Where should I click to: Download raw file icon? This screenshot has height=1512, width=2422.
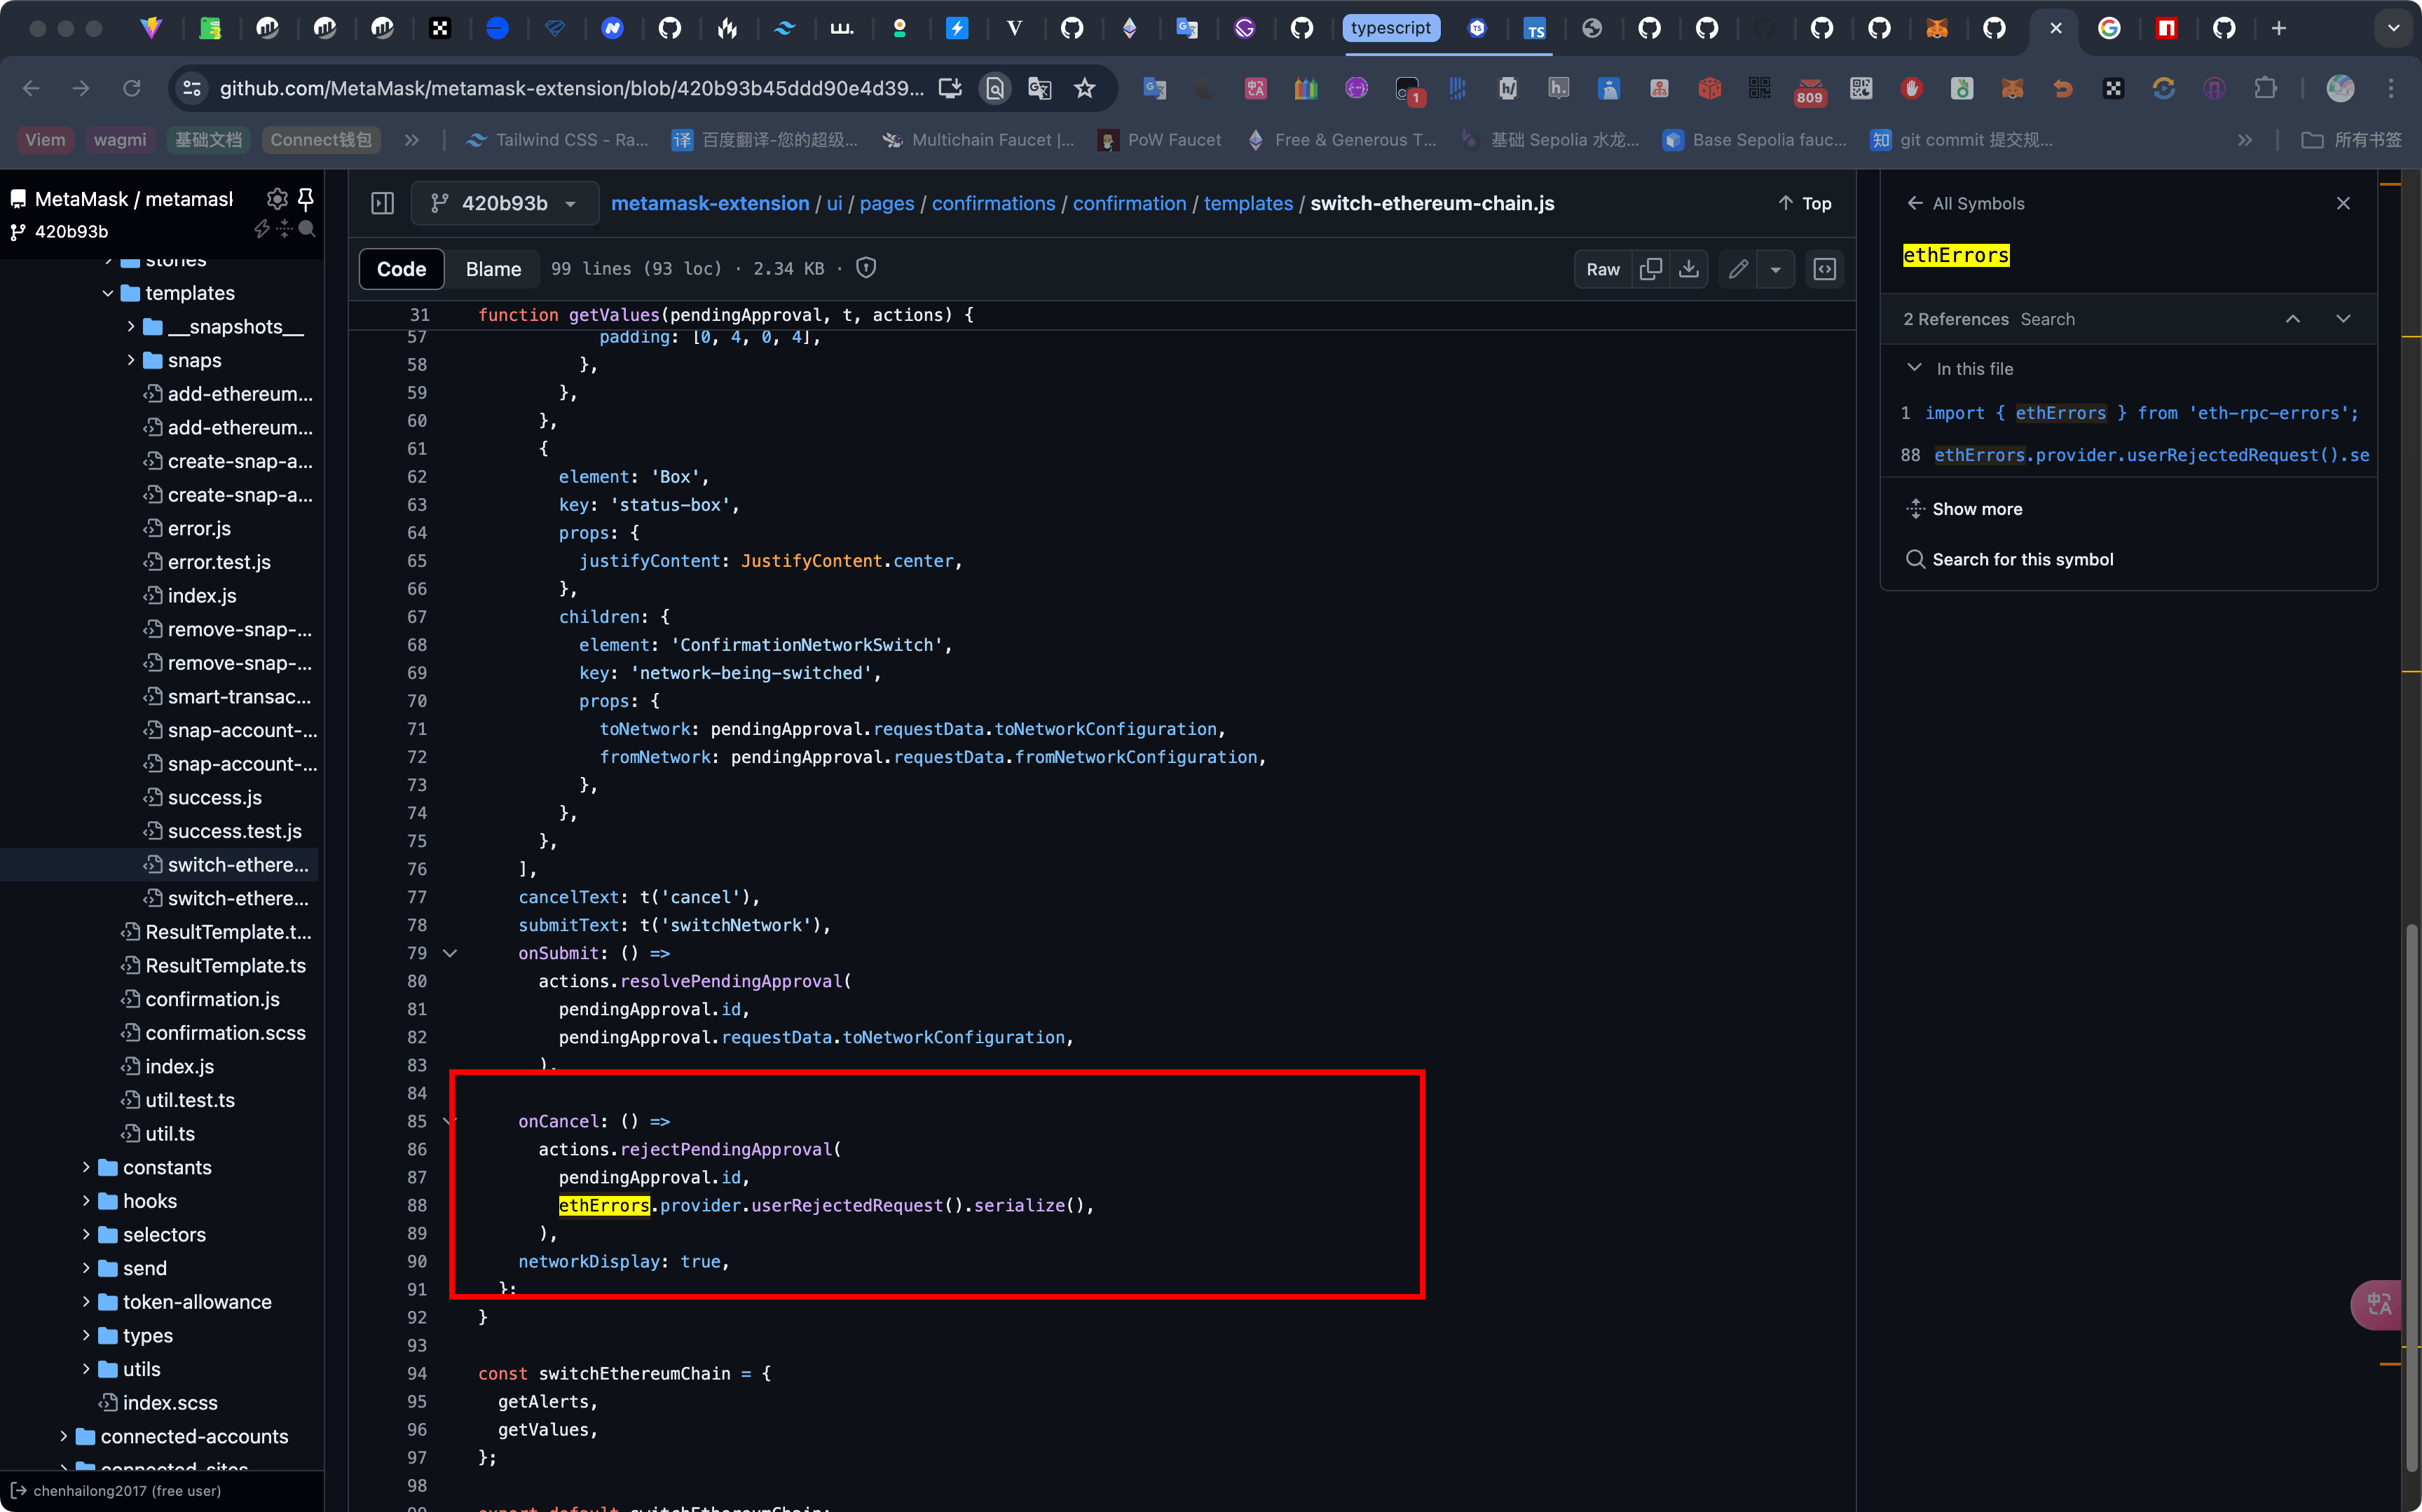(1689, 269)
